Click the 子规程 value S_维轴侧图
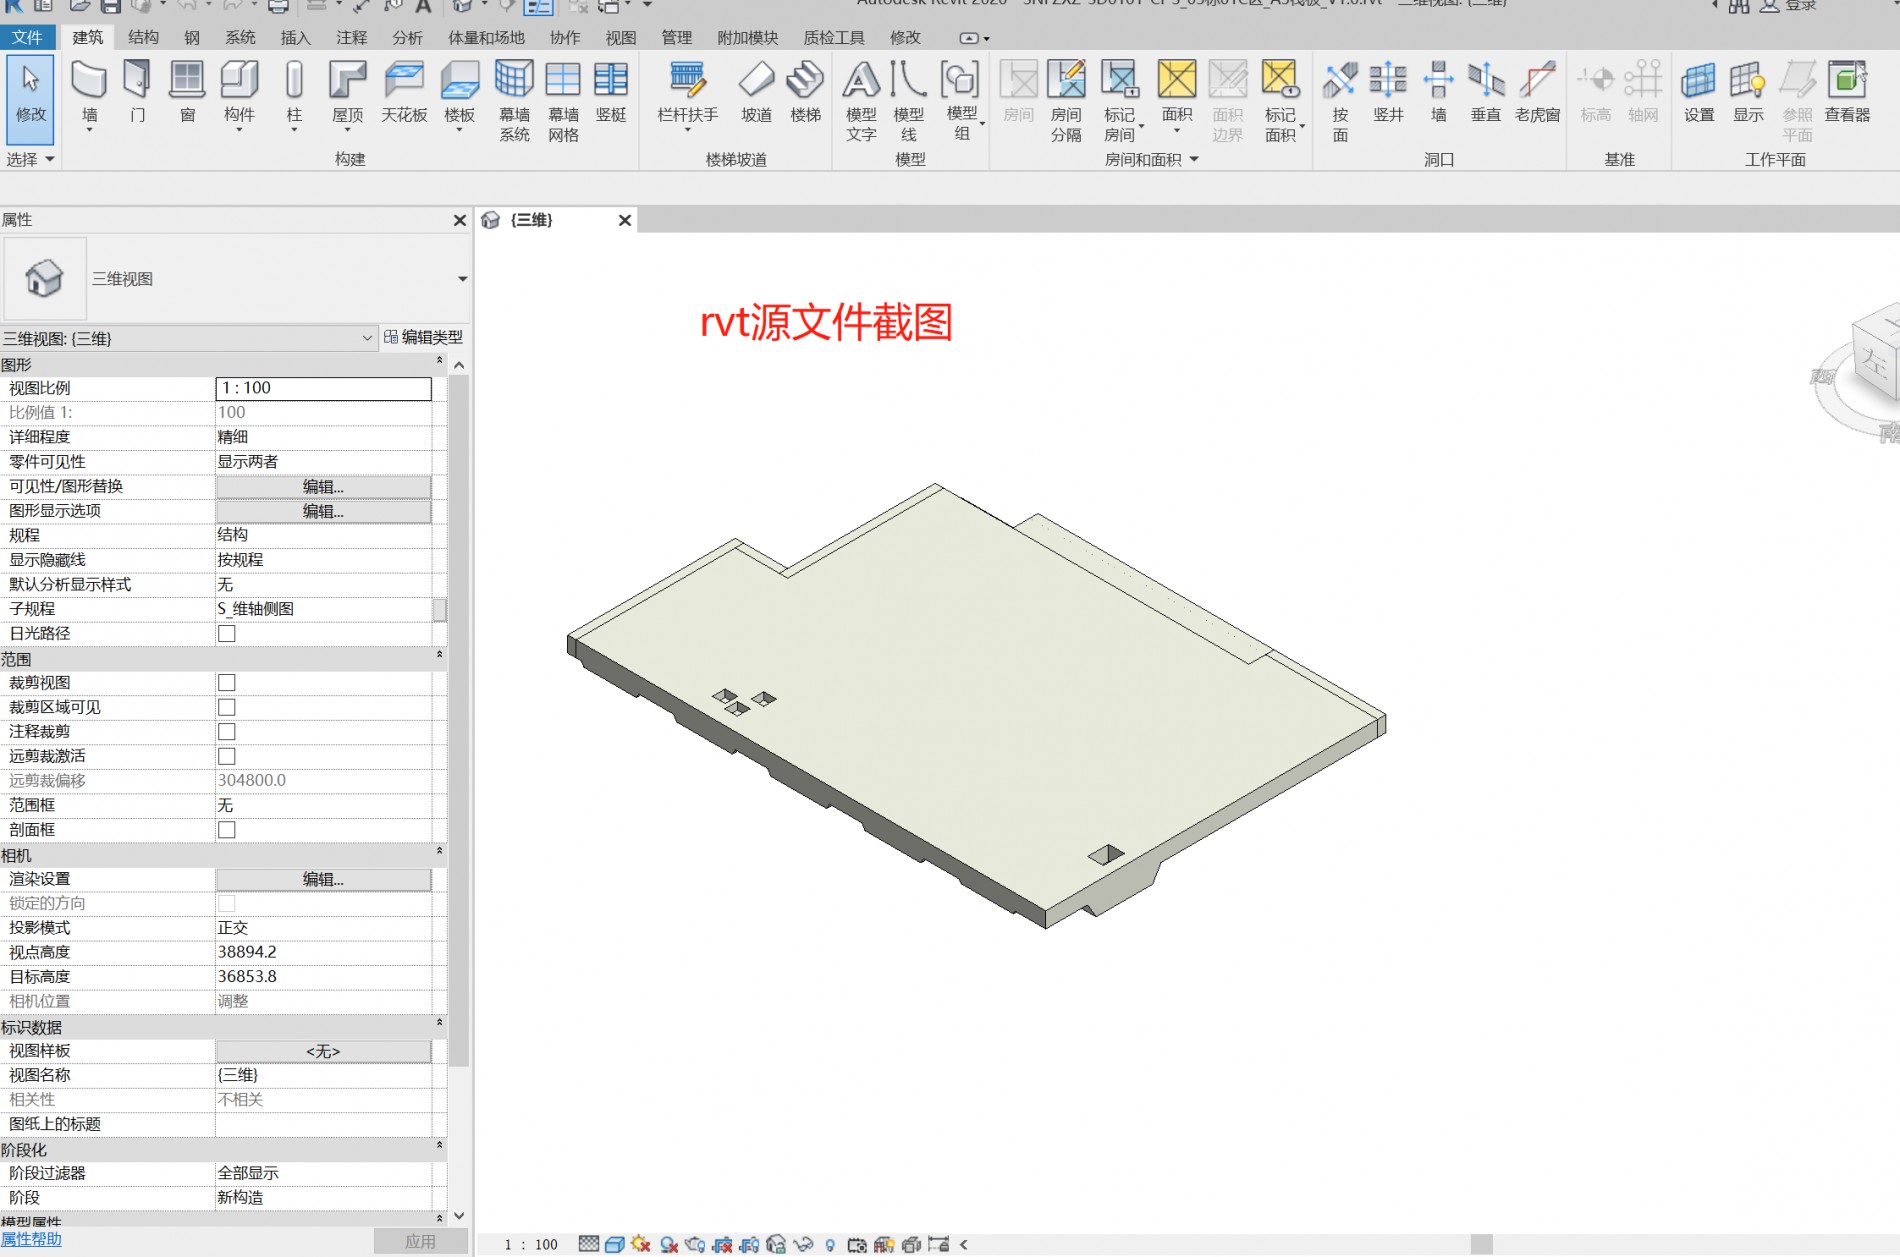The image size is (1900, 1257). 256,608
